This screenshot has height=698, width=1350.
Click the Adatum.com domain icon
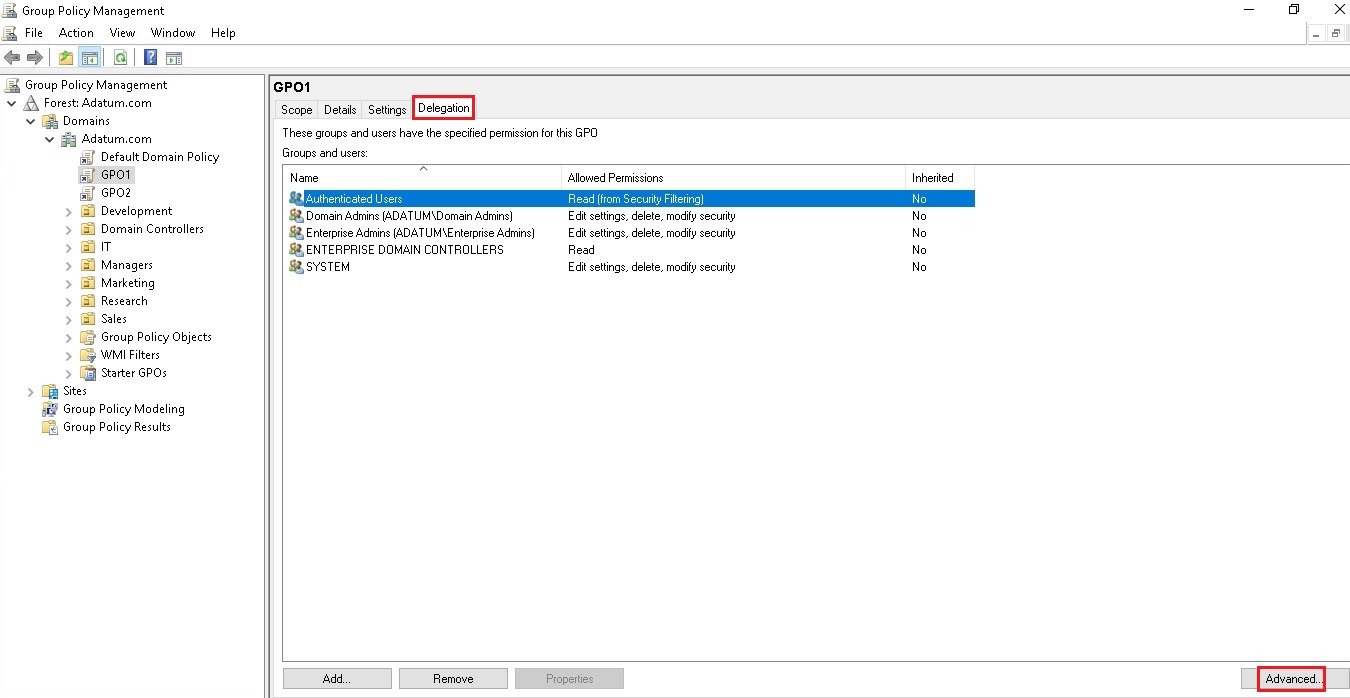(69, 139)
